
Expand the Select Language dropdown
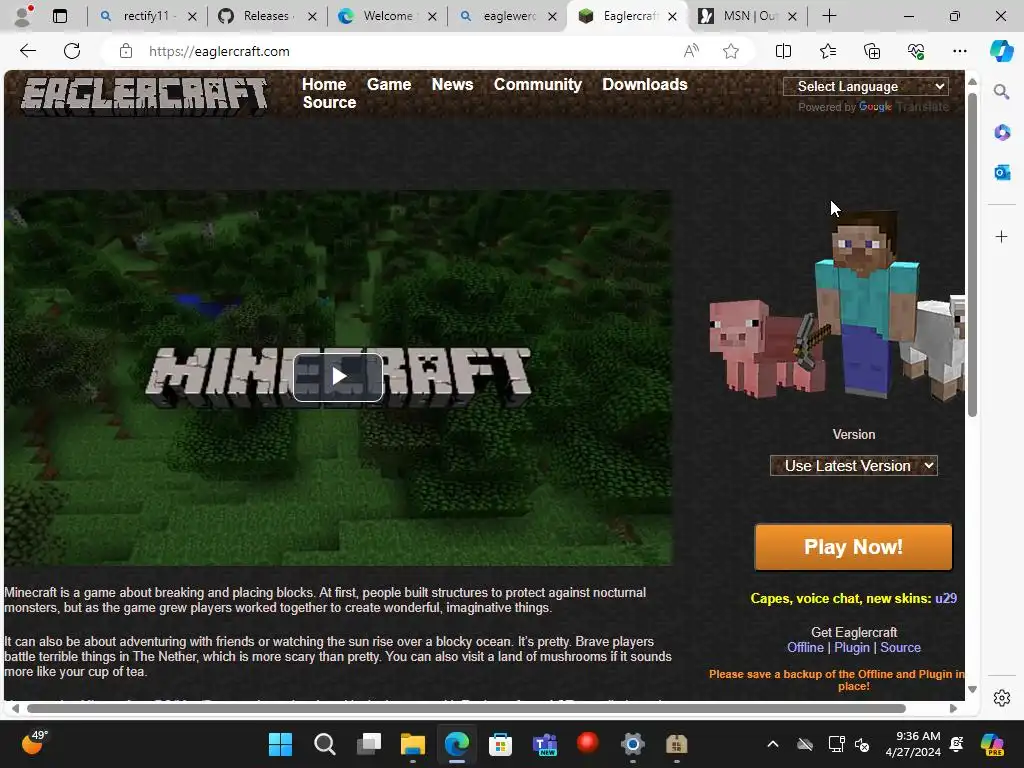point(866,86)
